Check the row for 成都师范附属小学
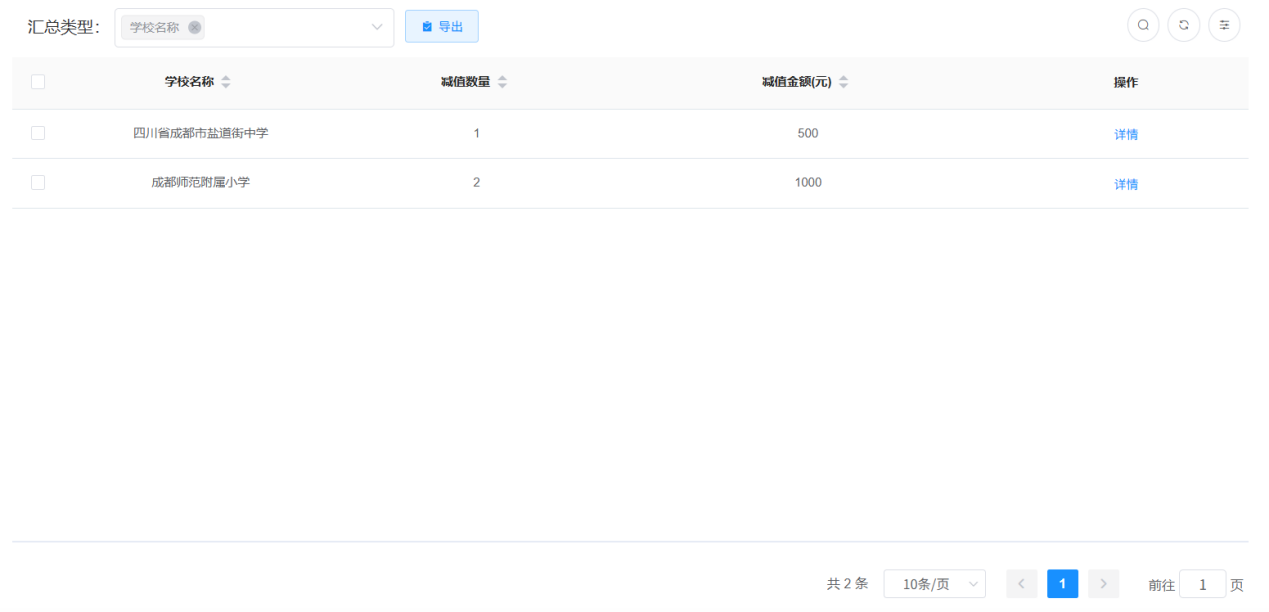 [38, 182]
